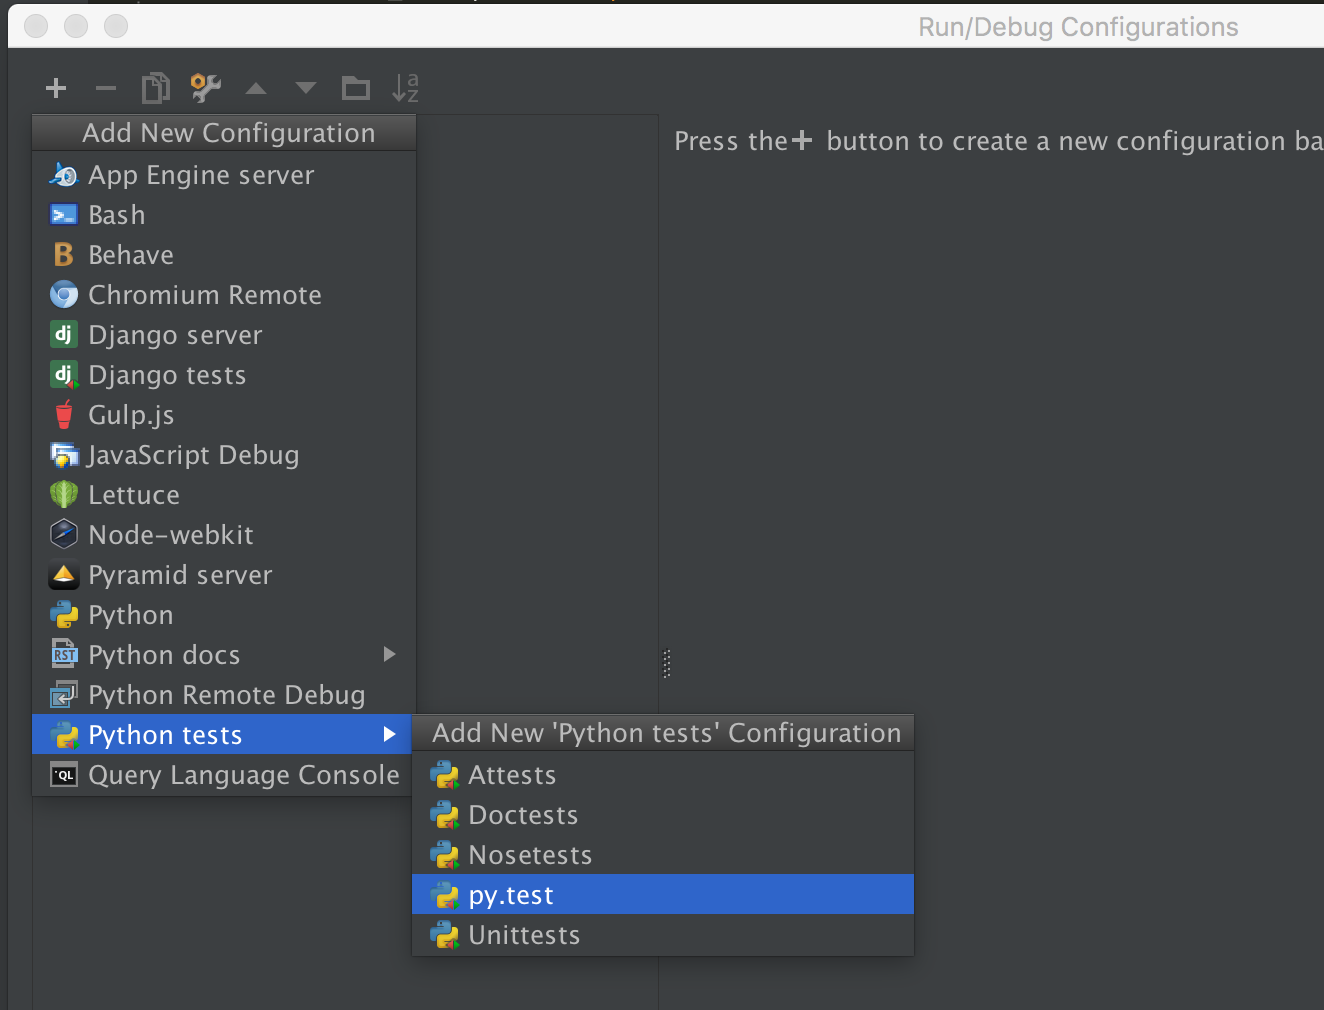This screenshot has height=1010, width=1324.
Task: Click the Chromium Remote browser icon
Action: pos(64,295)
